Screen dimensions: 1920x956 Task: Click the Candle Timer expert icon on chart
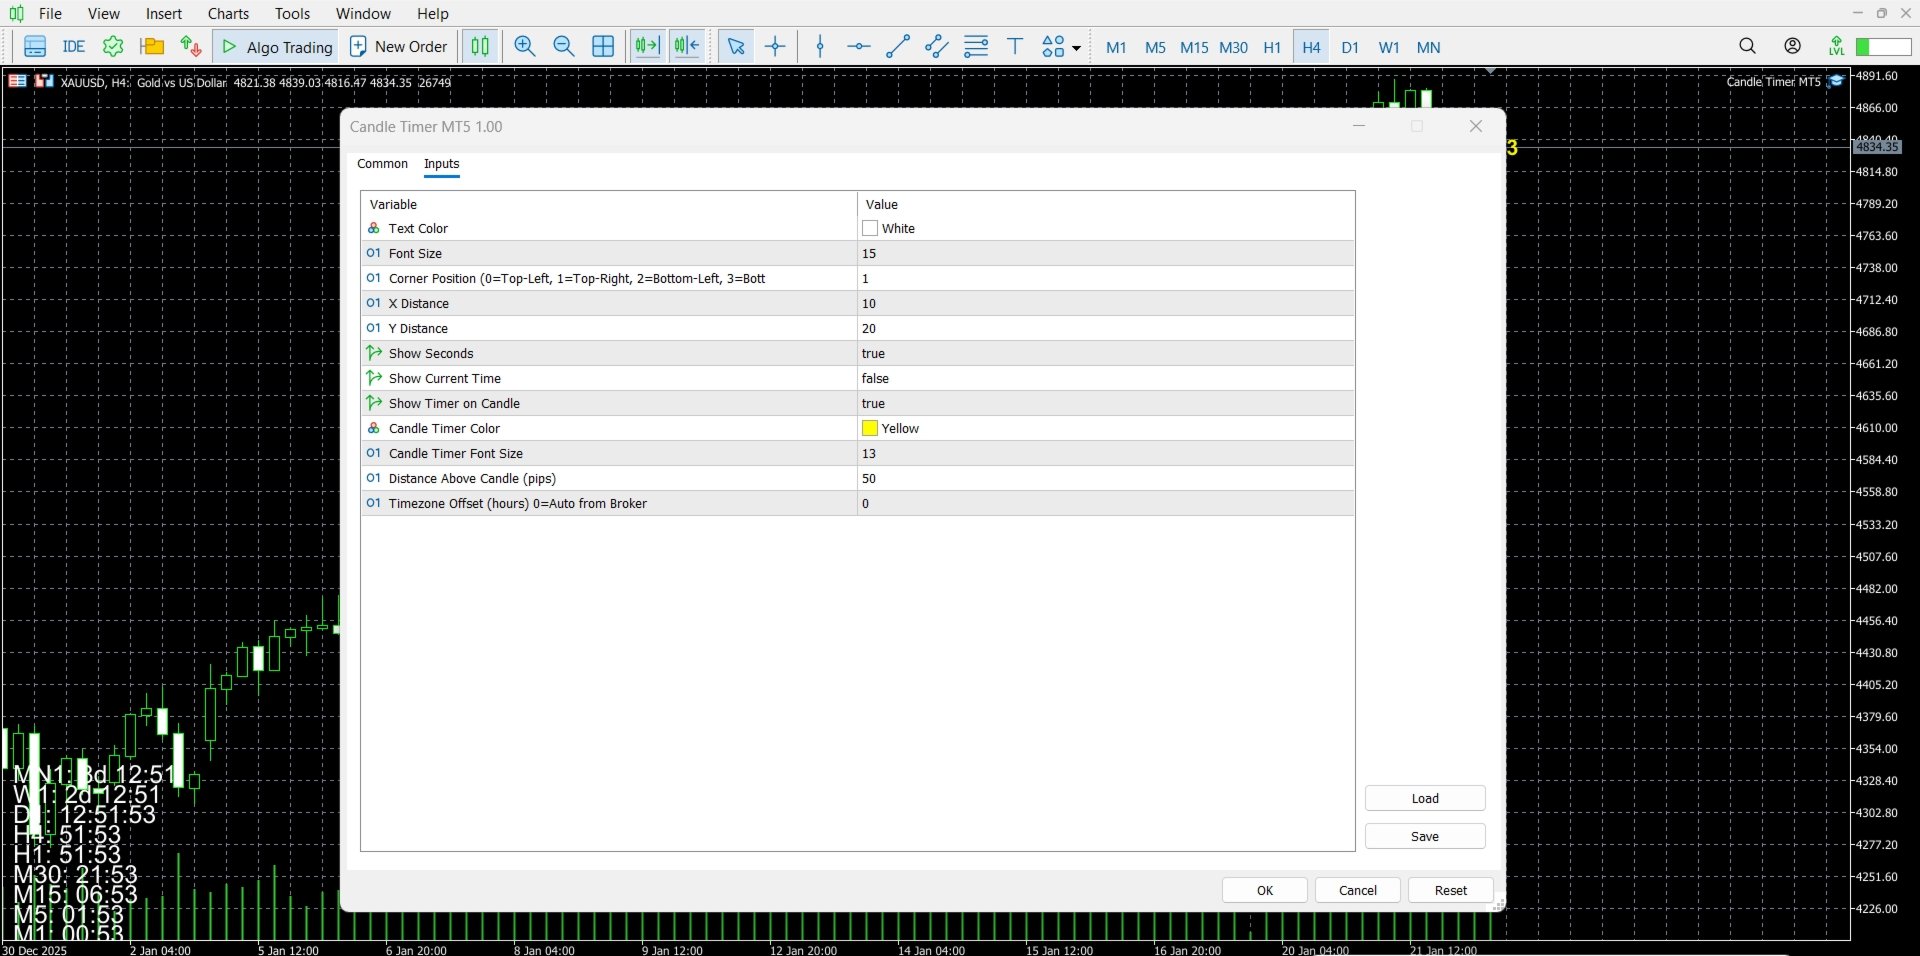[x=1837, y=82]
